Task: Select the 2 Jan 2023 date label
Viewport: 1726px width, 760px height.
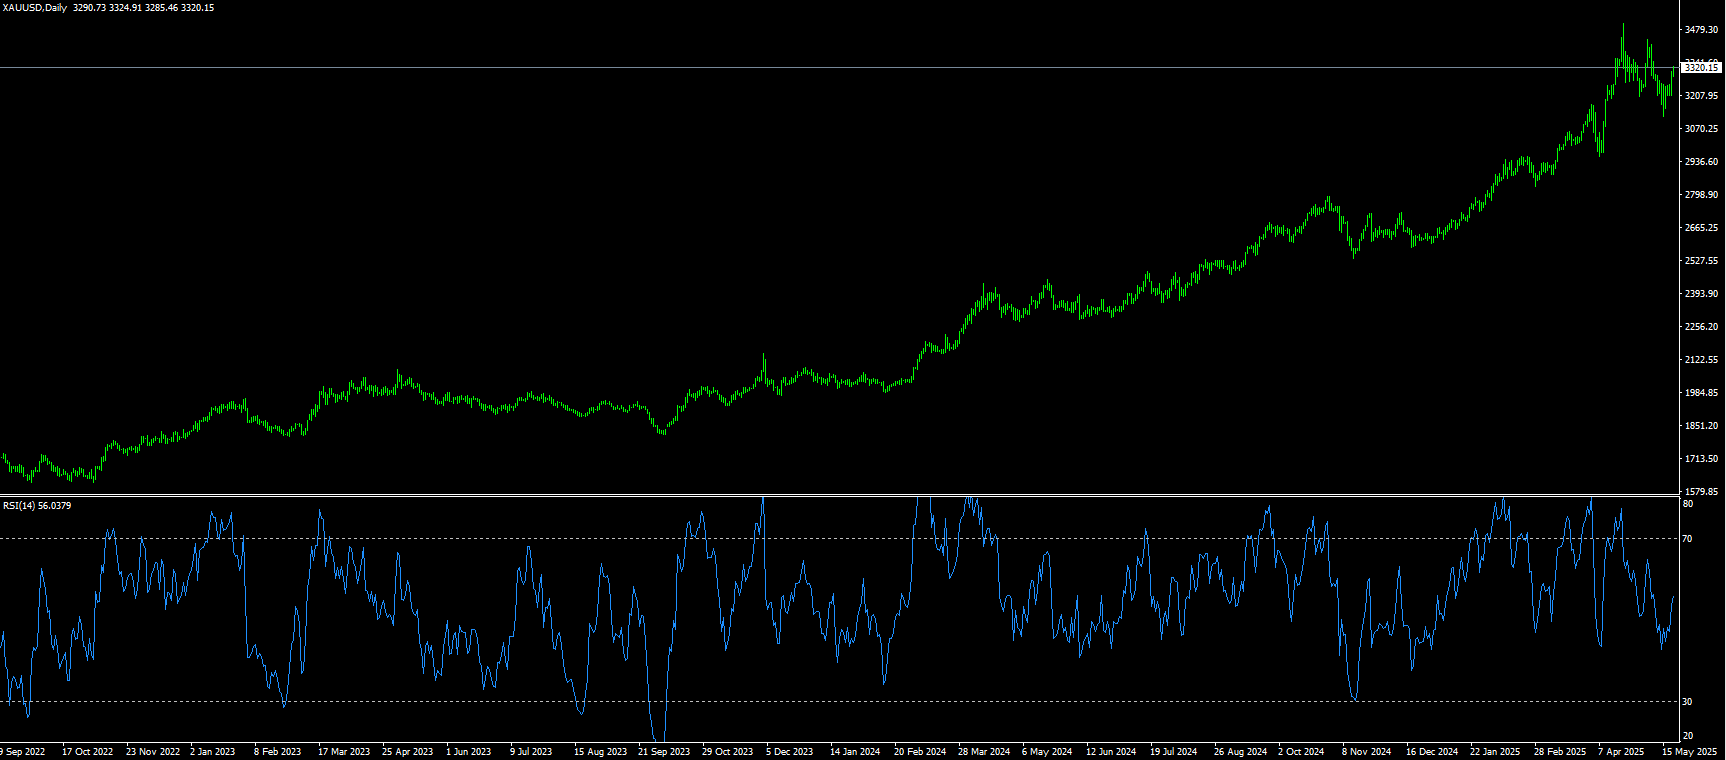Action: tap(212, 752)
